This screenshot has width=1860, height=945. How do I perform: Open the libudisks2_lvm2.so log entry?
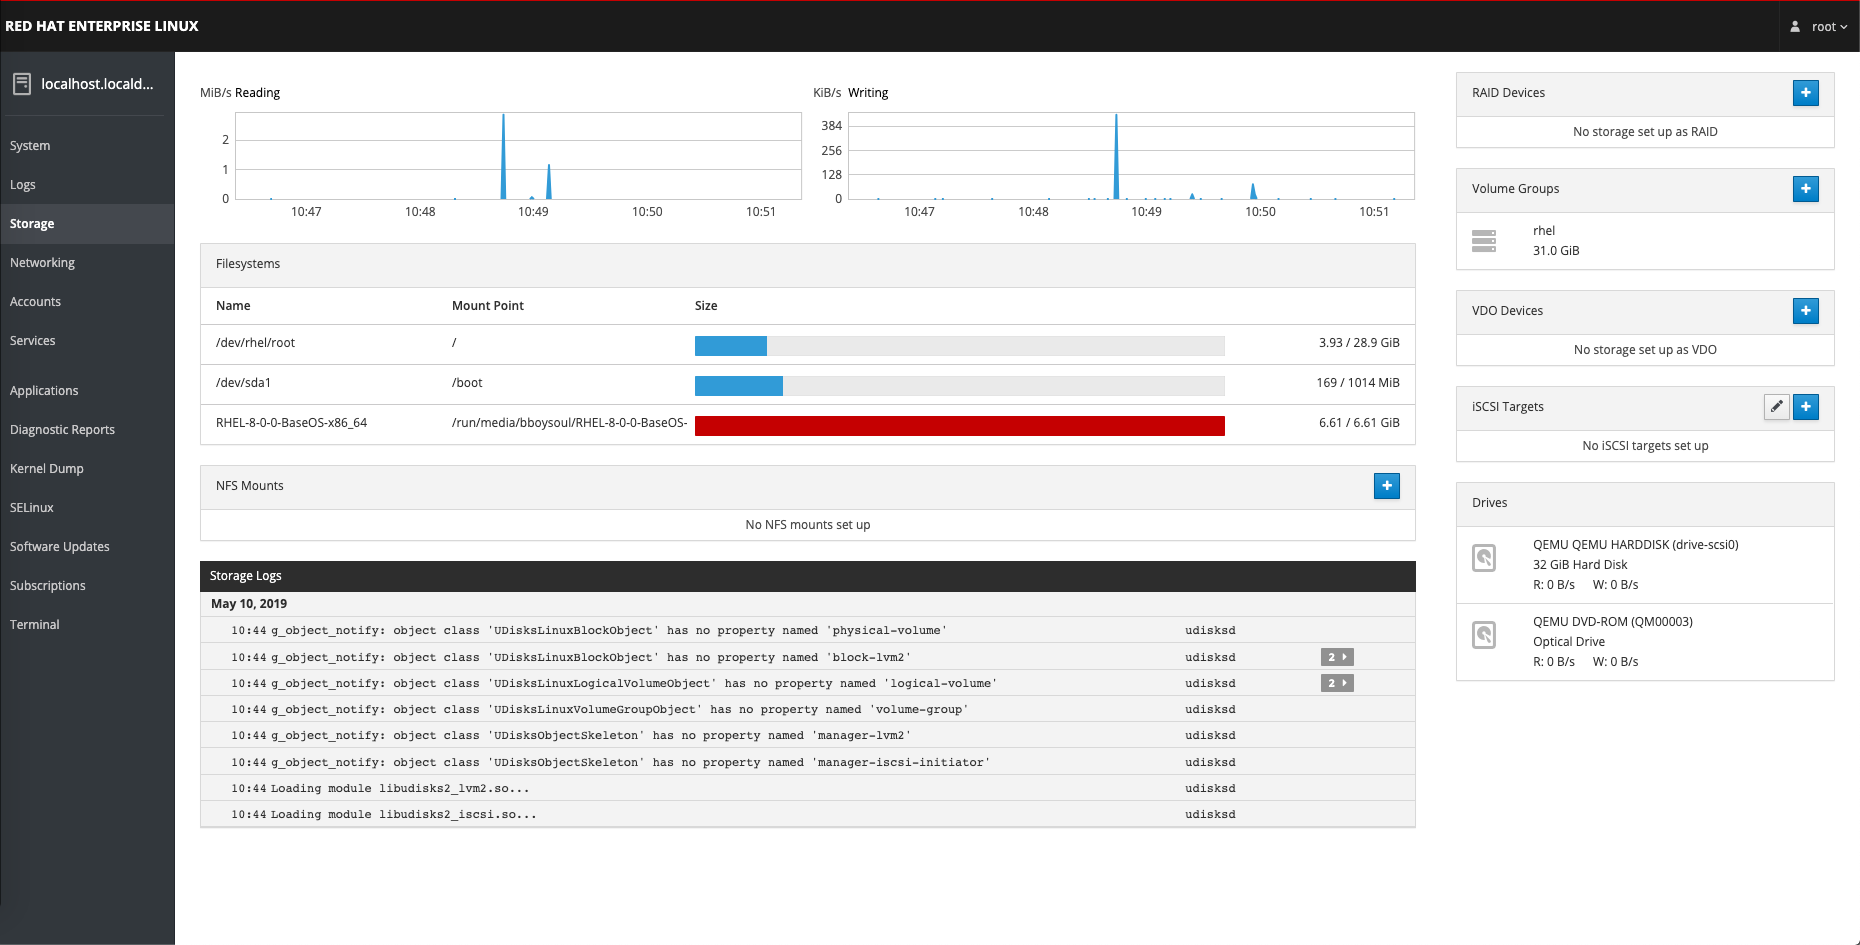pyautogui.click(x=807, y=788)
